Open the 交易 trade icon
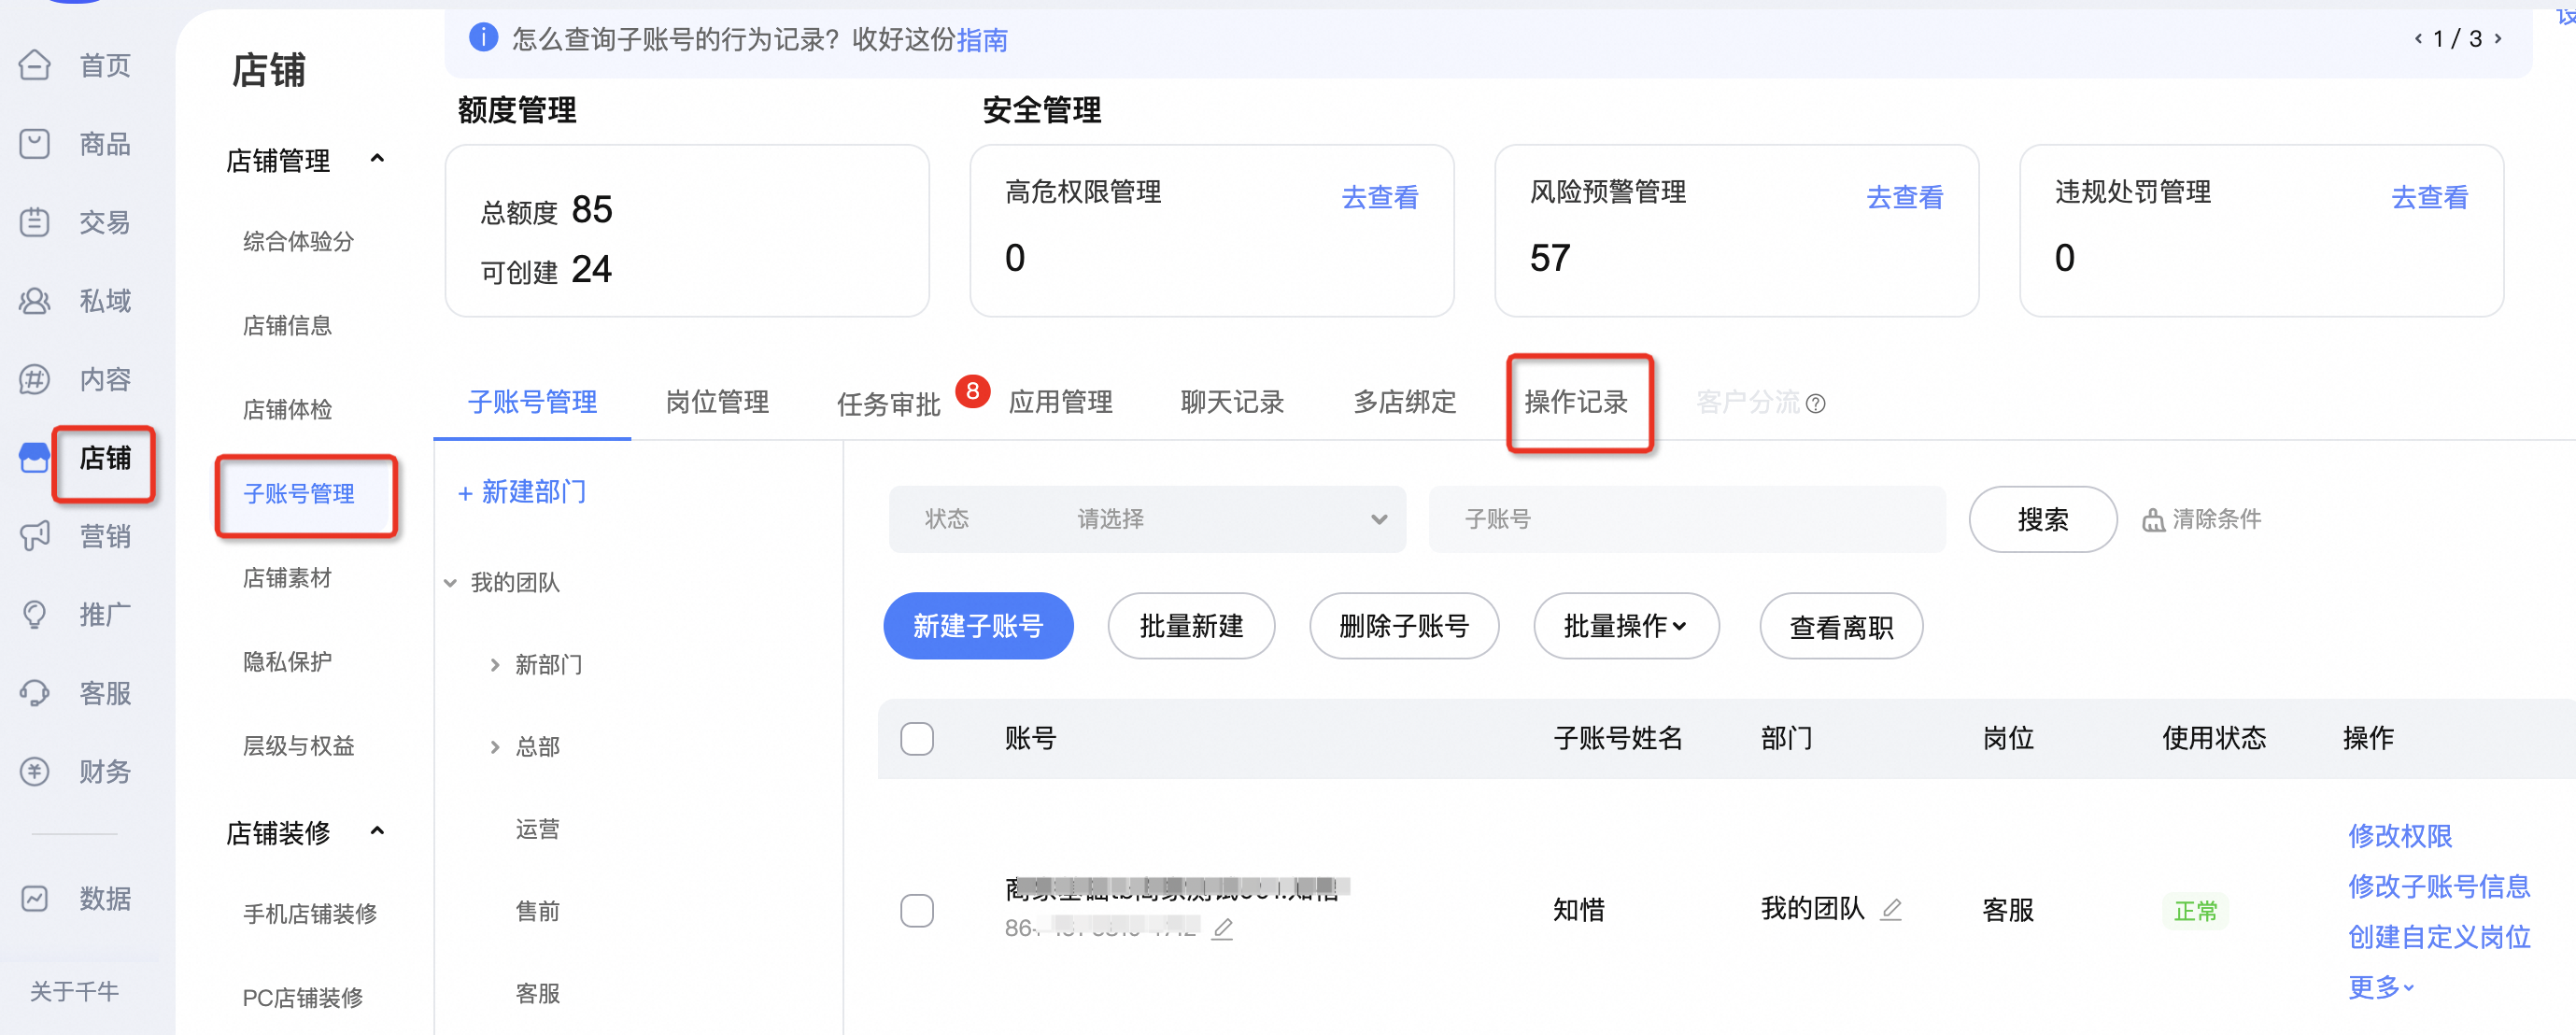Screen dimensions: 2576x1035 pos(35,222)
